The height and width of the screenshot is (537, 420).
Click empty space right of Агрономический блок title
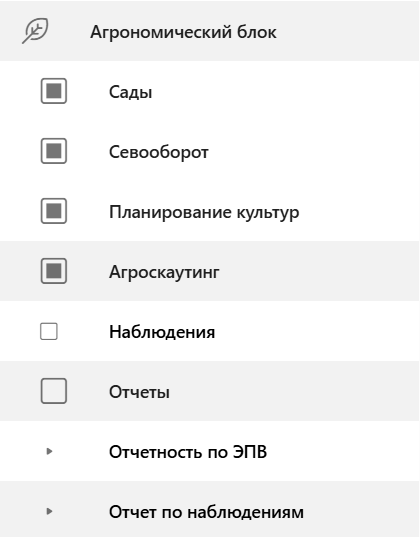coord(346,31)
